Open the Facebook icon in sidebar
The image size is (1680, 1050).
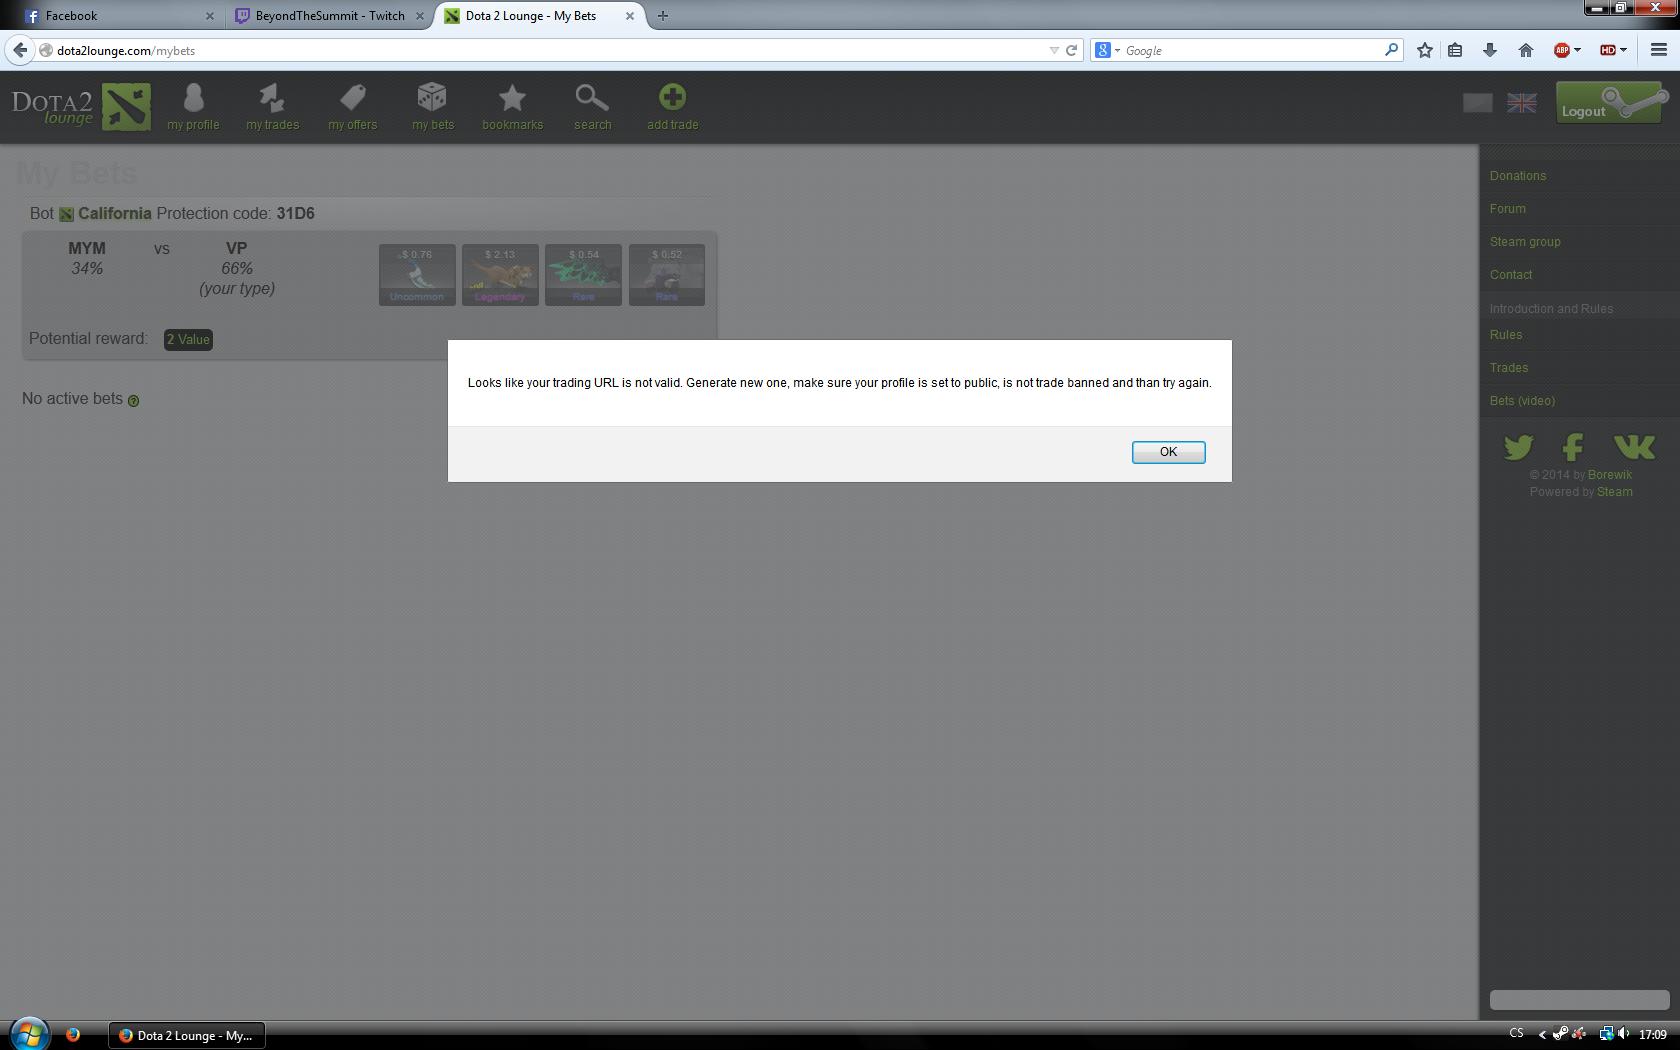point(1573,447)
